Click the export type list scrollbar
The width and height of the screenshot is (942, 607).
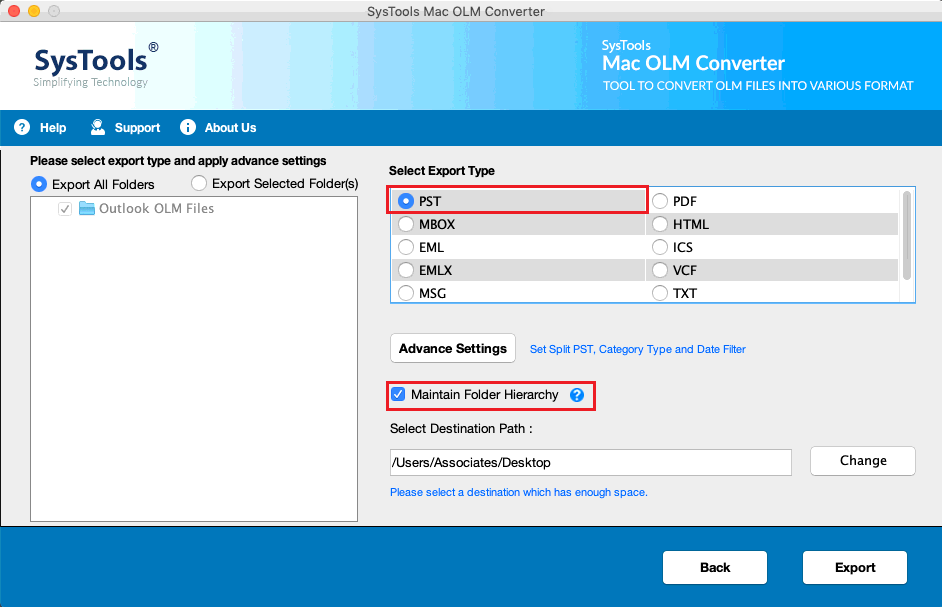[907, 236]
